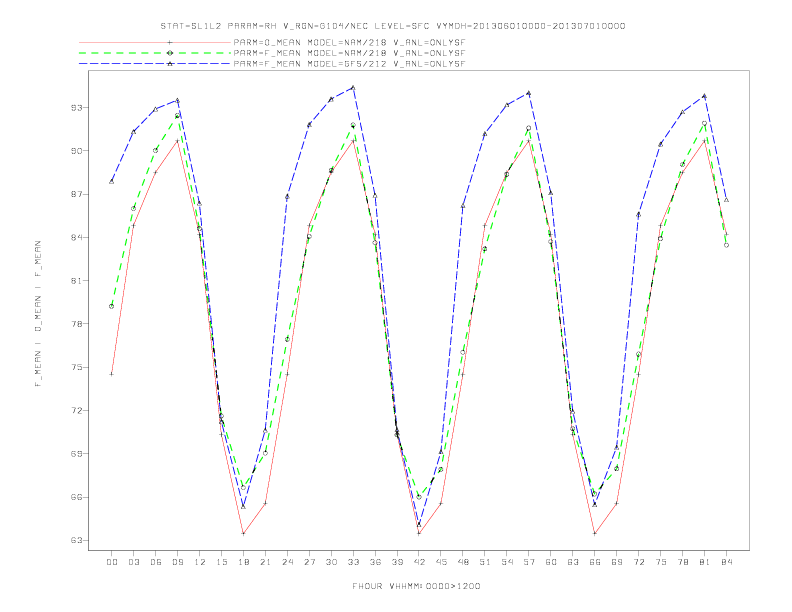This screenshot has width=792, height=612.
Task: Click x-axis forecast hour label 03
Action: point(134,562)
